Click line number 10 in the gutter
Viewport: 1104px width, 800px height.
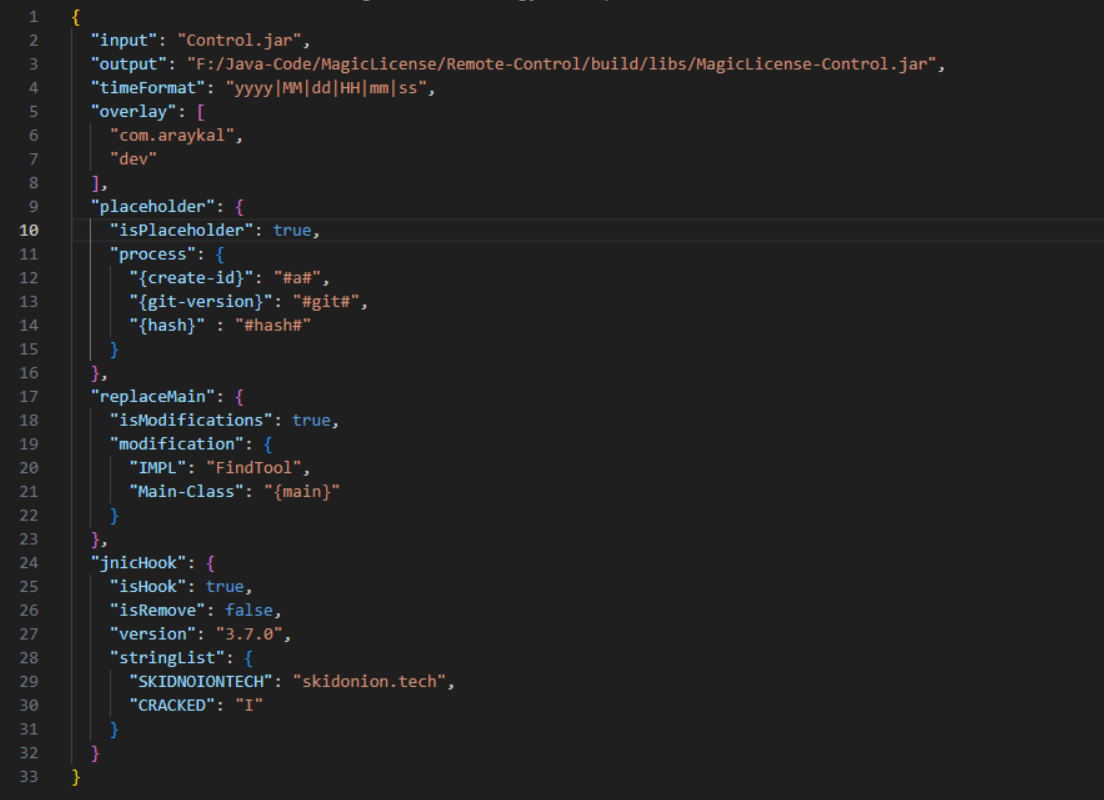tap(29, 230)
